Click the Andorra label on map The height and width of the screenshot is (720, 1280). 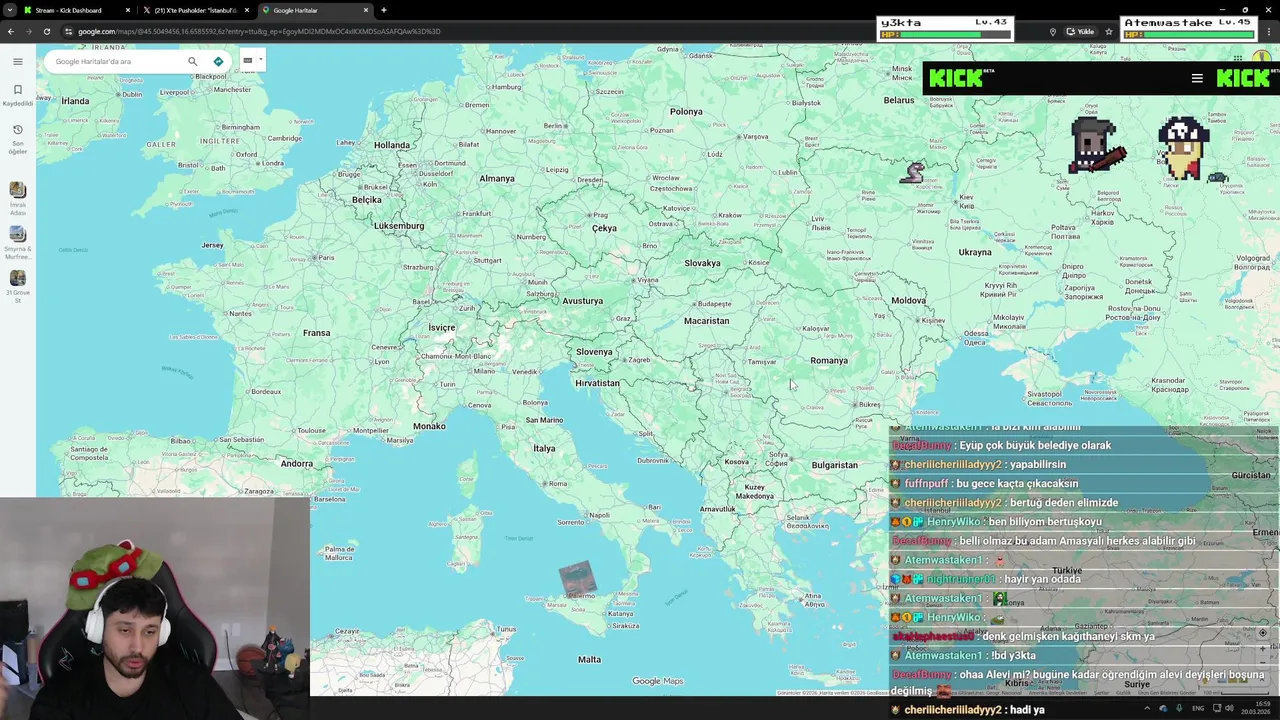pos(297,463)
